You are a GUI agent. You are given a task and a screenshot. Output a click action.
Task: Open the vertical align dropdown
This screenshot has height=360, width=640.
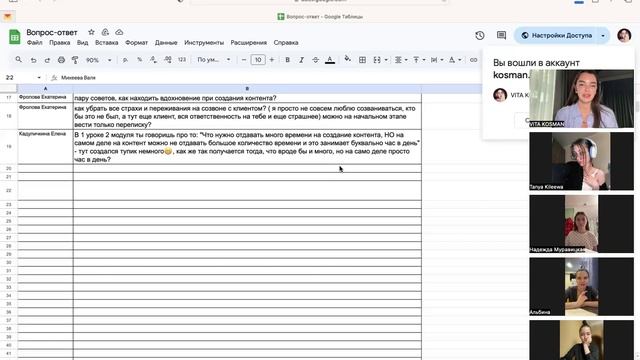[419, 60]
